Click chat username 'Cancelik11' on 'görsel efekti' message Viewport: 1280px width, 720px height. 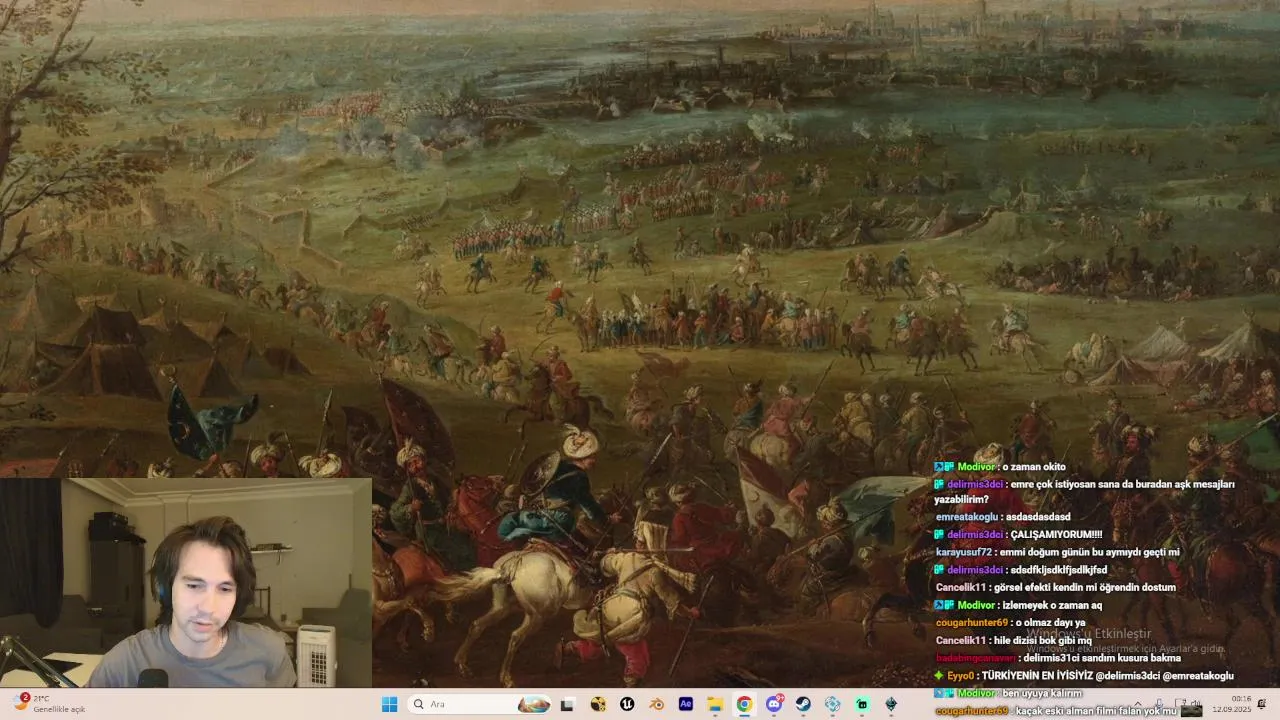[961, 588]
